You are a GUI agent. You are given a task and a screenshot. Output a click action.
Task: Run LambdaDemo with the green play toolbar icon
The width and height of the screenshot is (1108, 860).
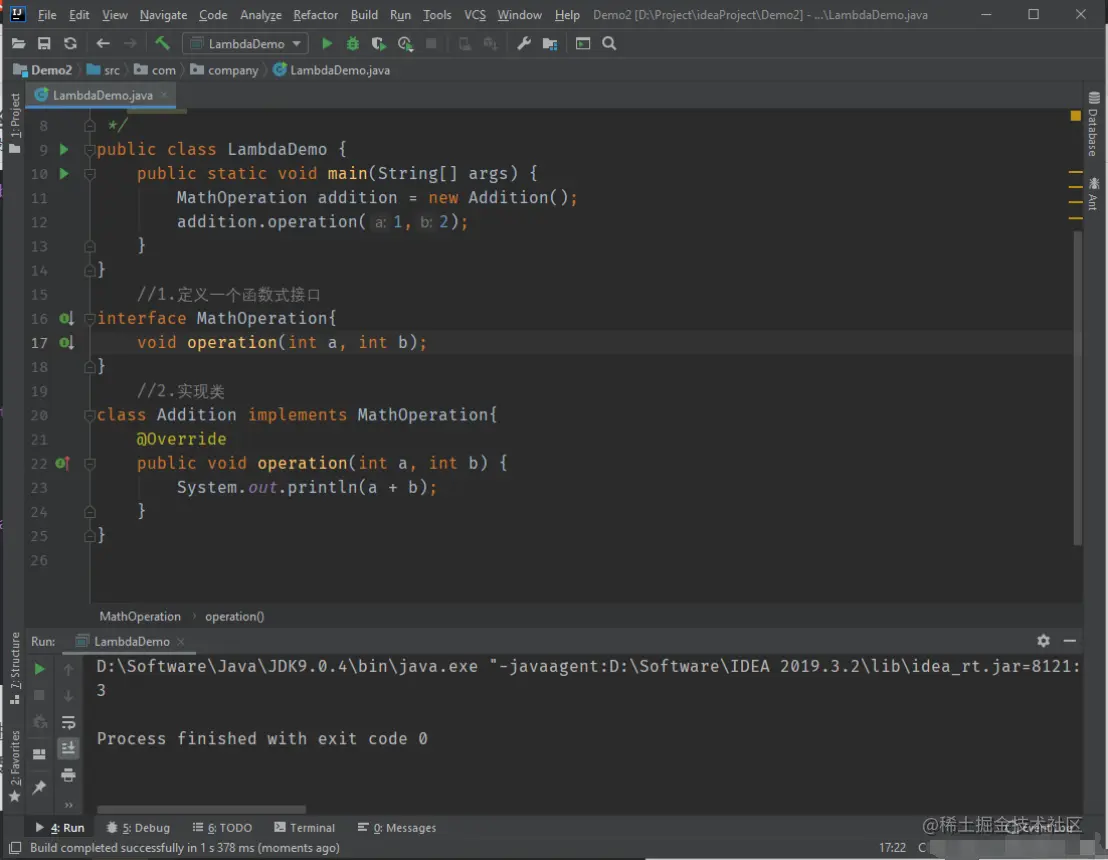[x=326, y=44]
